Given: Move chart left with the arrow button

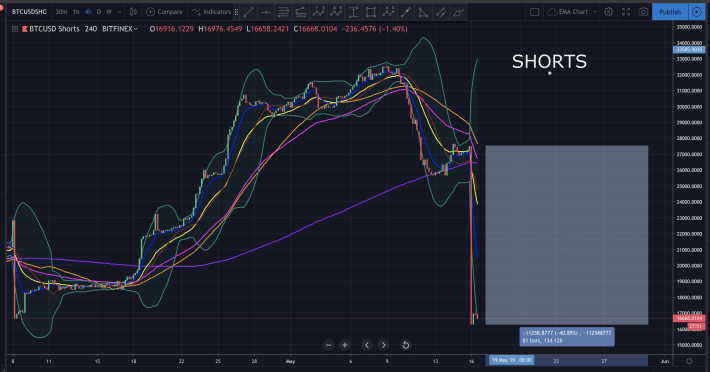Looking at the screenshot, I should click(367, 345).
